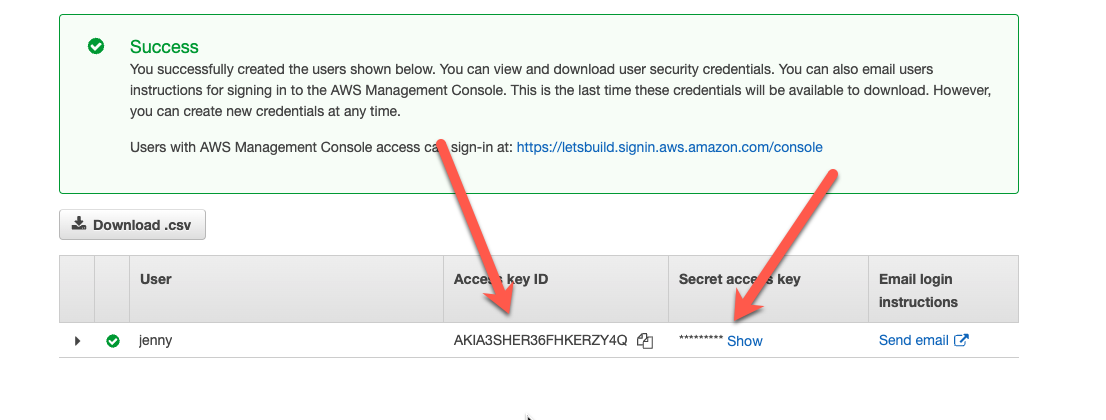Click the empty header cell above the row expander
This screenshot has width=1106, height=420.
tap(77, 289)
